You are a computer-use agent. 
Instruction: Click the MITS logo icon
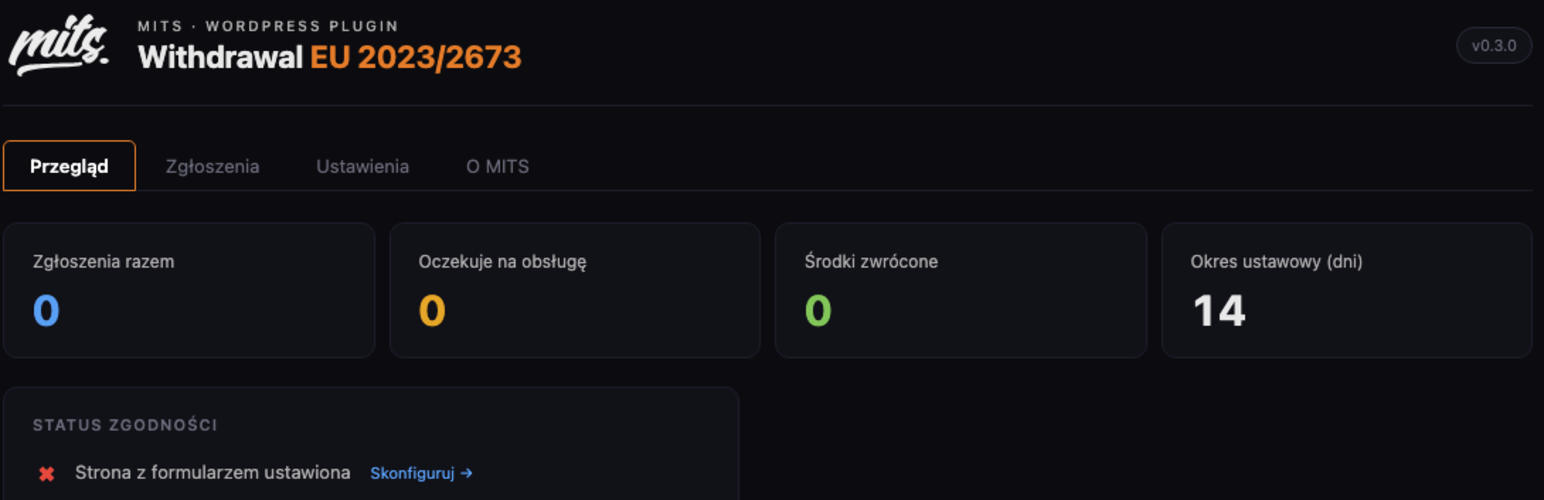tap(59, 46)
